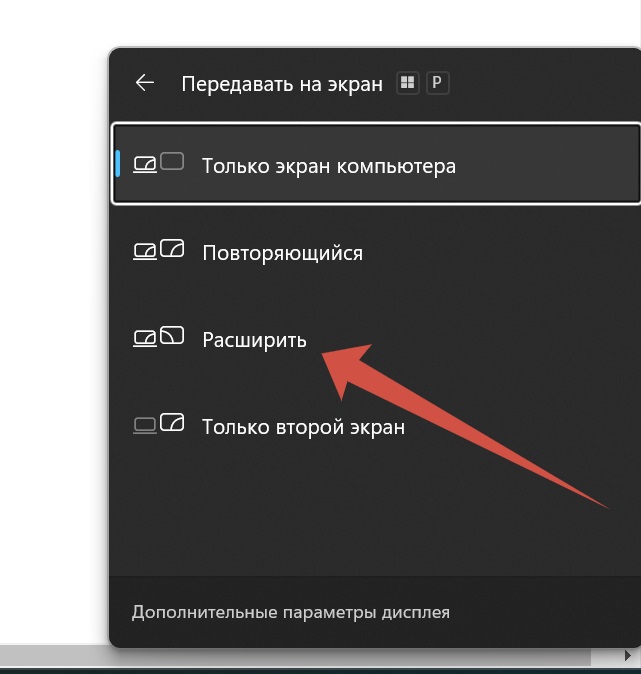Click the blue selection indicator bar
Image resolution: width=641 pixels, height=674 pixels.
tap(118, 163)
